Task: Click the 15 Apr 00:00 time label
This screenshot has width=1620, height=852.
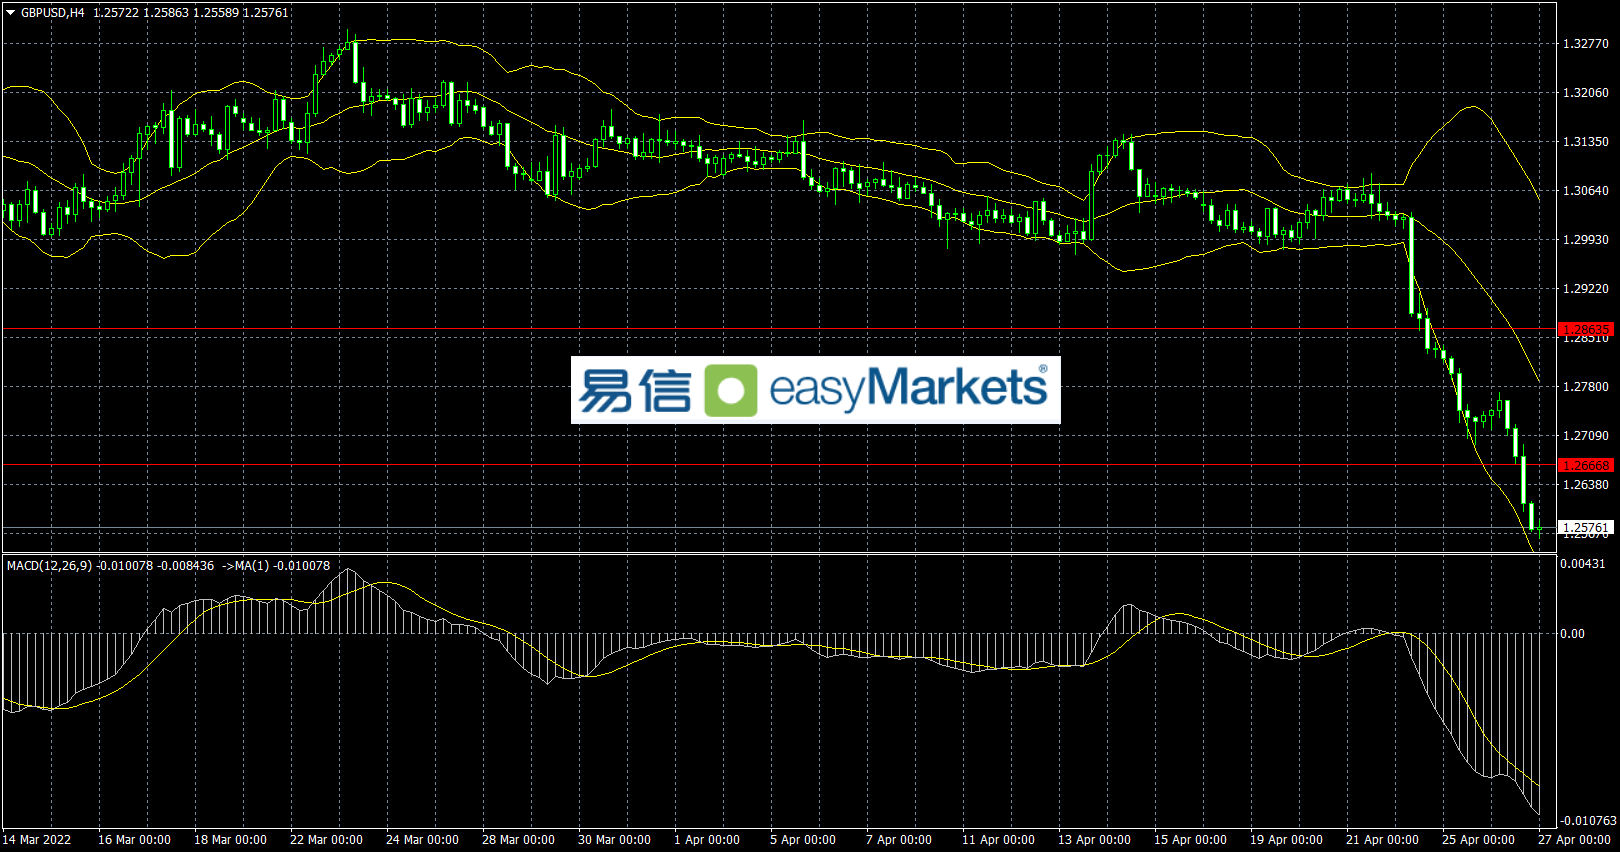Action: pos(1190,840)
